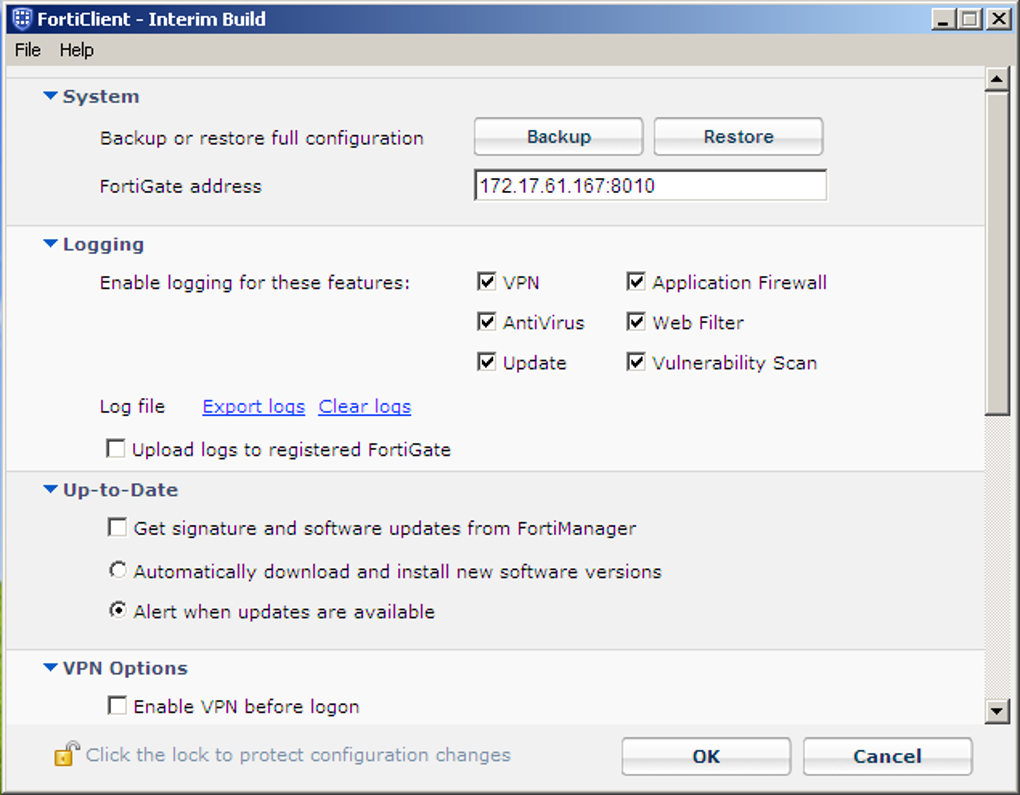Select automatically download and install radio option

point(118,571)
